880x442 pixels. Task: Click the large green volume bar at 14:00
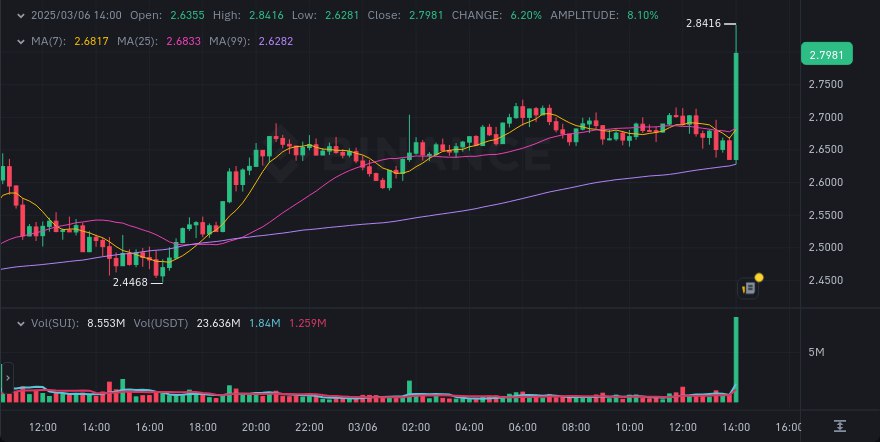736,360
